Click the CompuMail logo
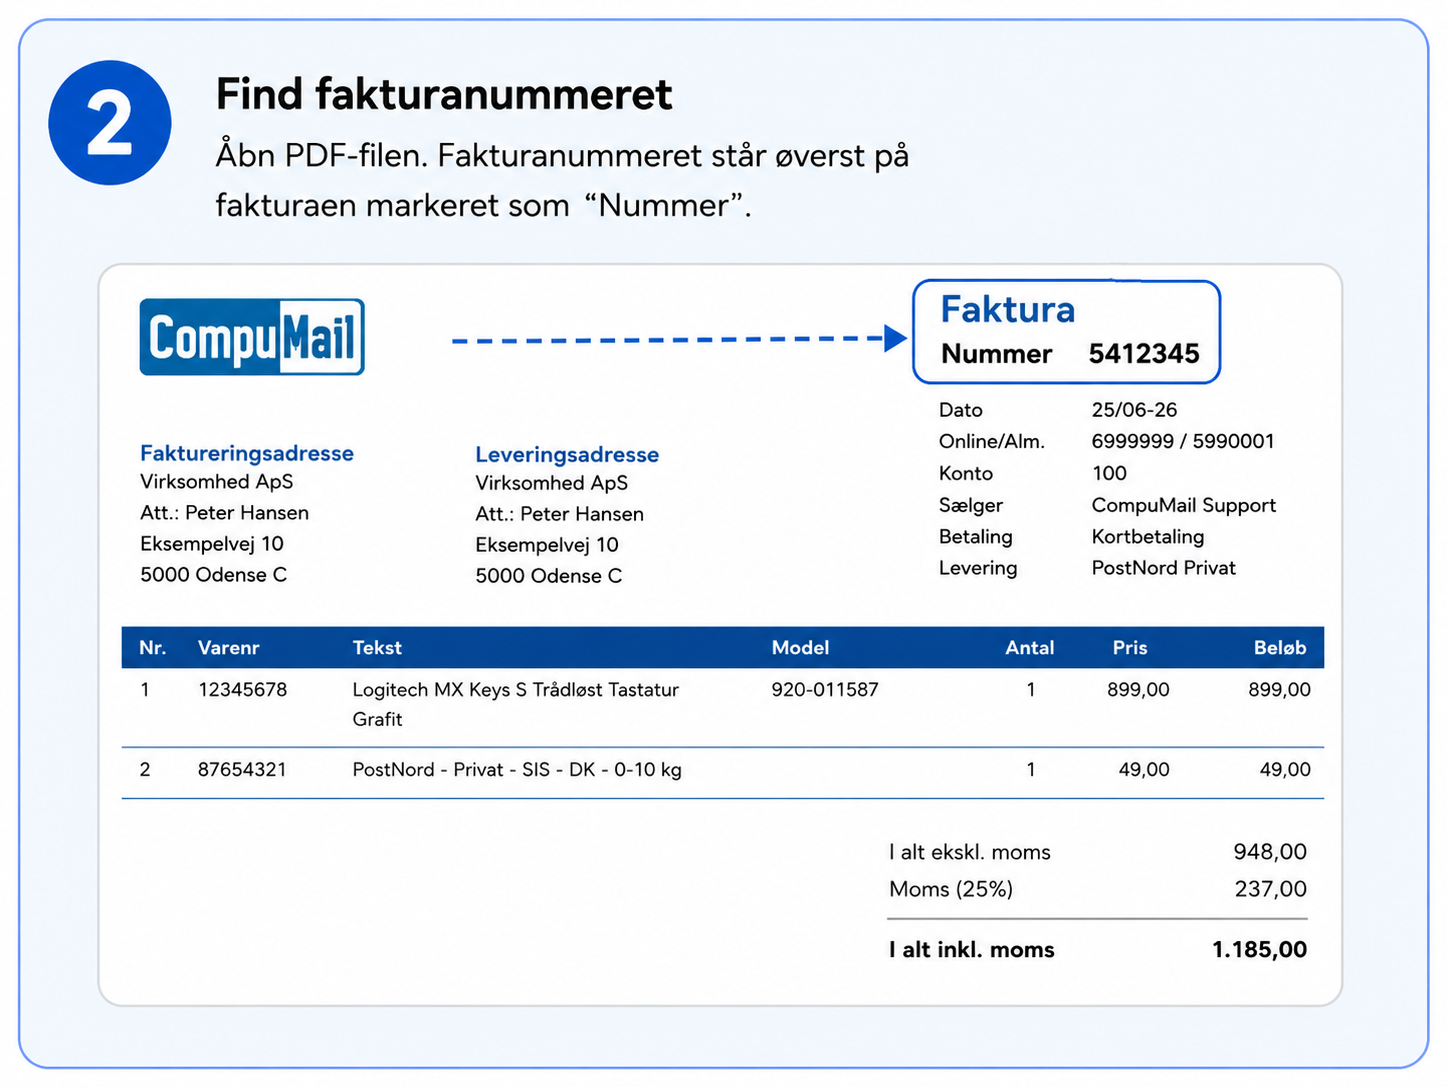Screen dimensions: 1447x1087 coord(252,337)
